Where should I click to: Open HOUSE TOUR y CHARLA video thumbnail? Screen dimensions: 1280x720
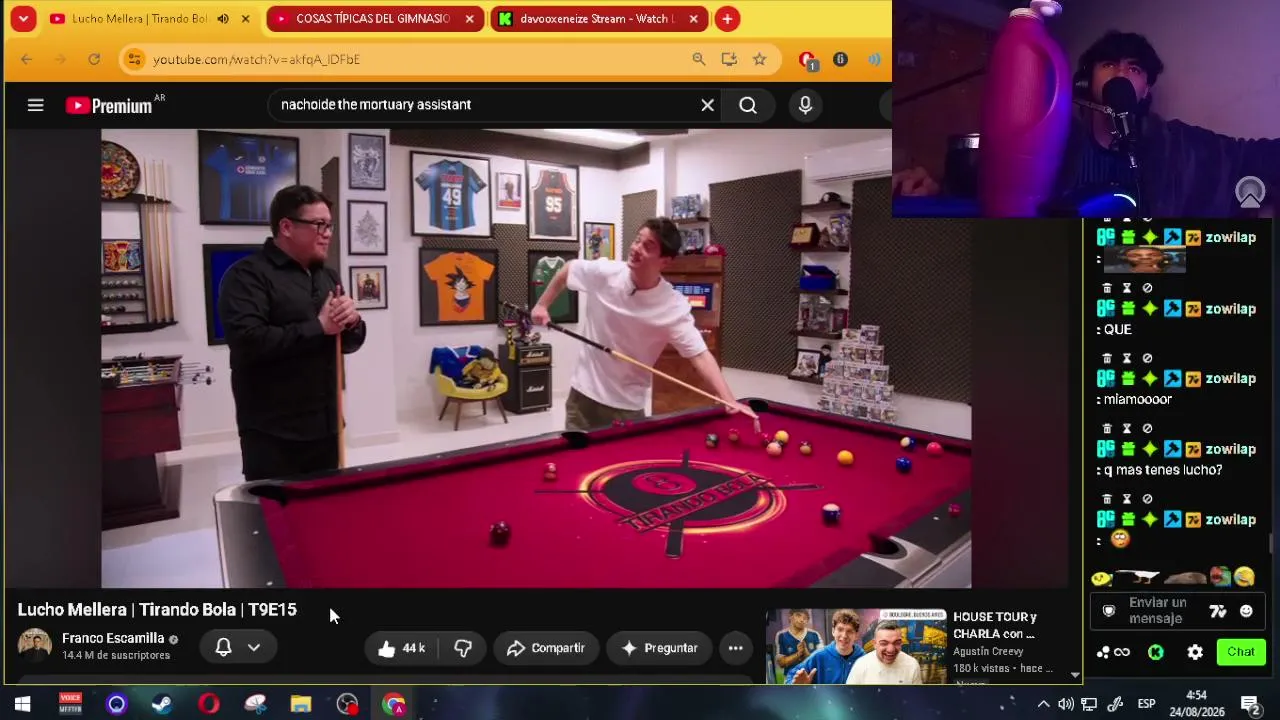[856, 646]
